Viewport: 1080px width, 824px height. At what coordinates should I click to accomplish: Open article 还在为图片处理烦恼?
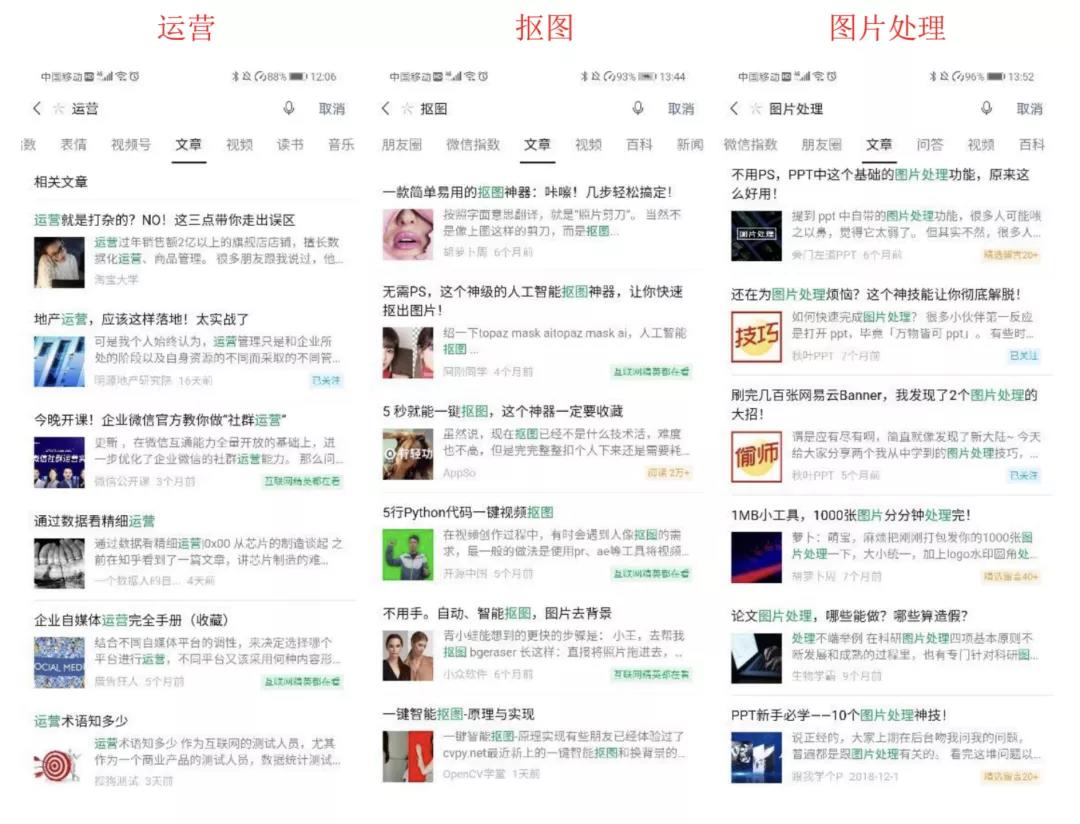(x=887, y=325)
